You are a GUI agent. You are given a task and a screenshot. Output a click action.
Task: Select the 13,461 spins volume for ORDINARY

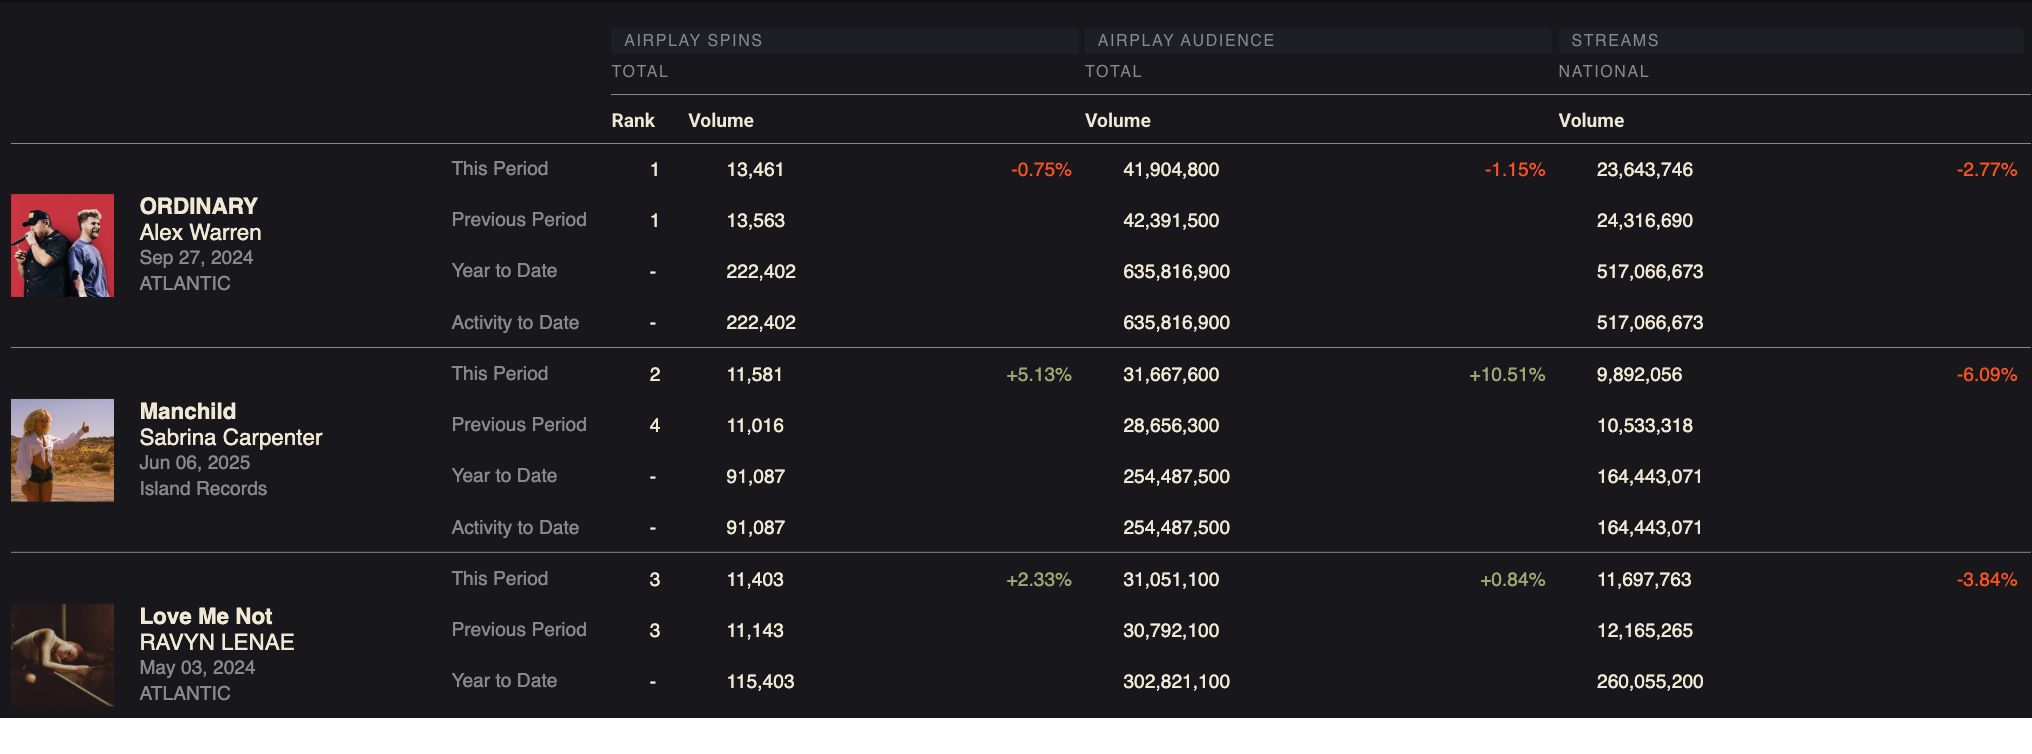click(754, 170)
